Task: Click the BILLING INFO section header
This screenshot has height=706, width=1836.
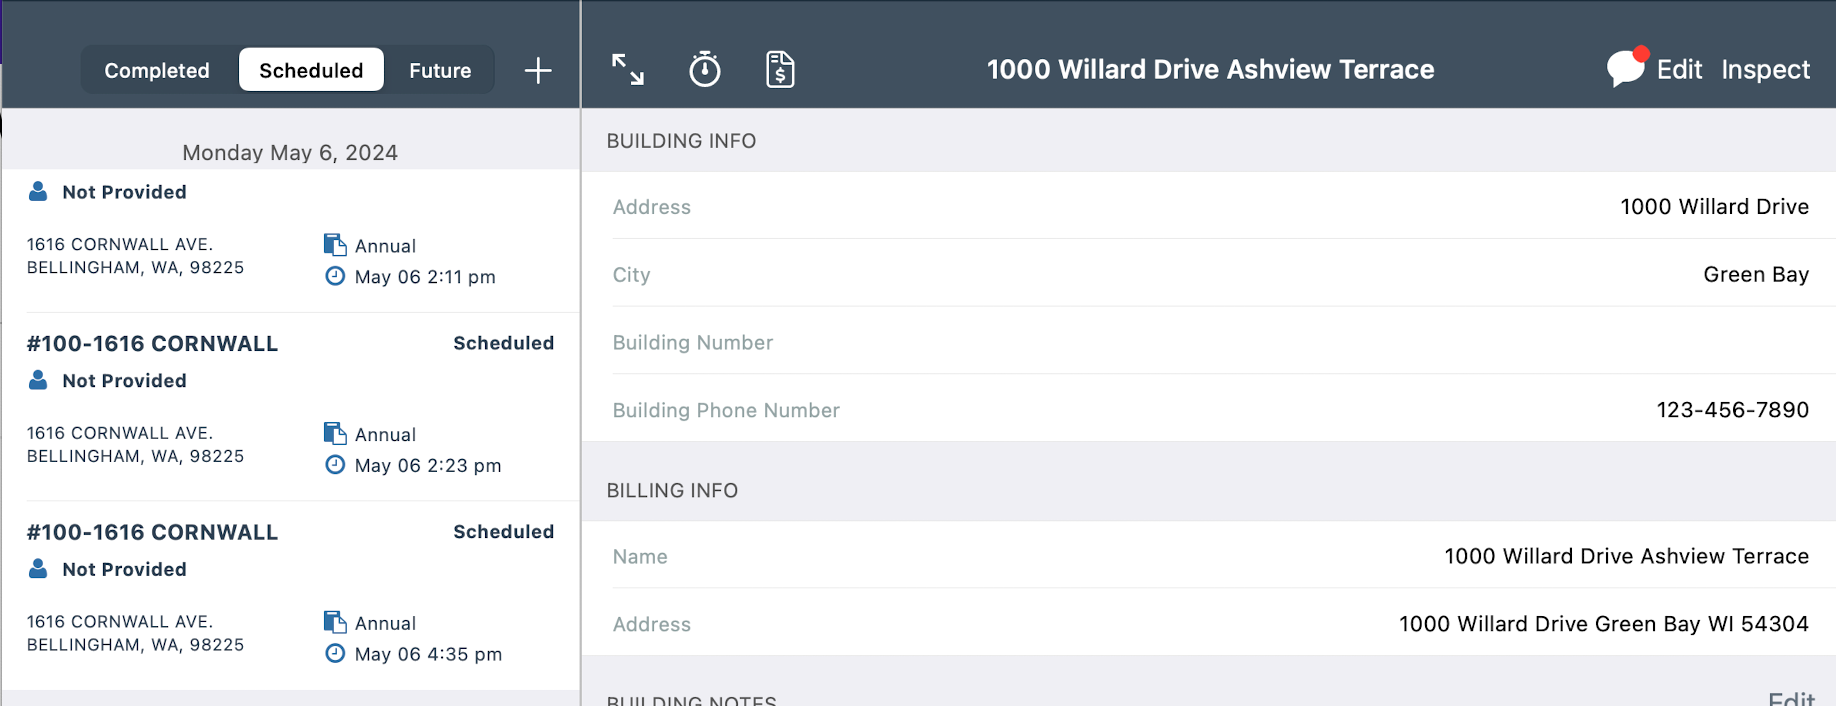Action: [672, 491]
